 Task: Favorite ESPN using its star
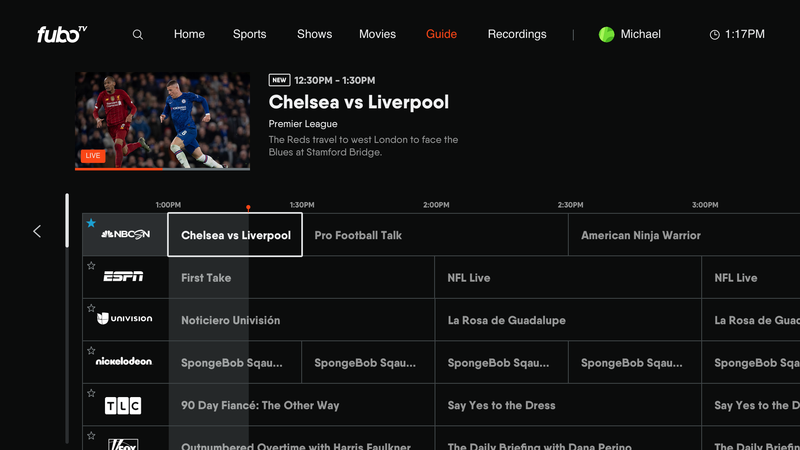pos(91,265)
